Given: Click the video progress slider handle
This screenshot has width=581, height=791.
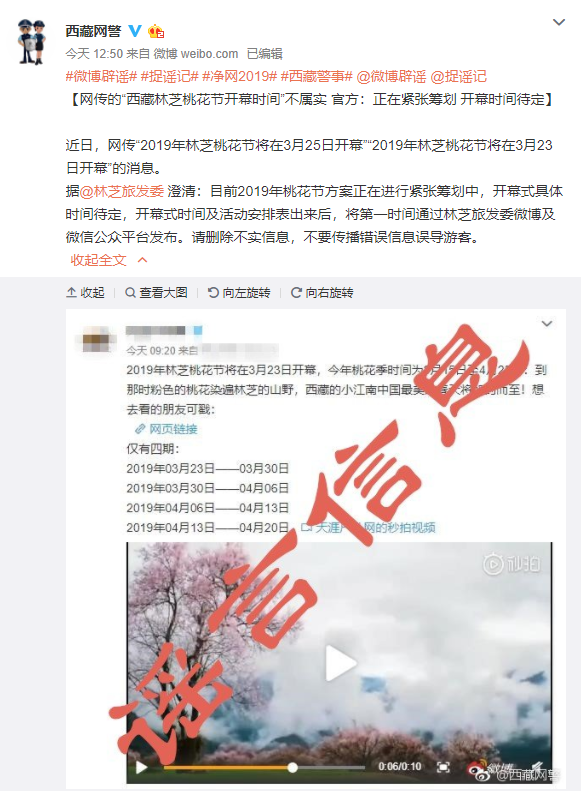Looking at the screenshot, I should (293, 767).
